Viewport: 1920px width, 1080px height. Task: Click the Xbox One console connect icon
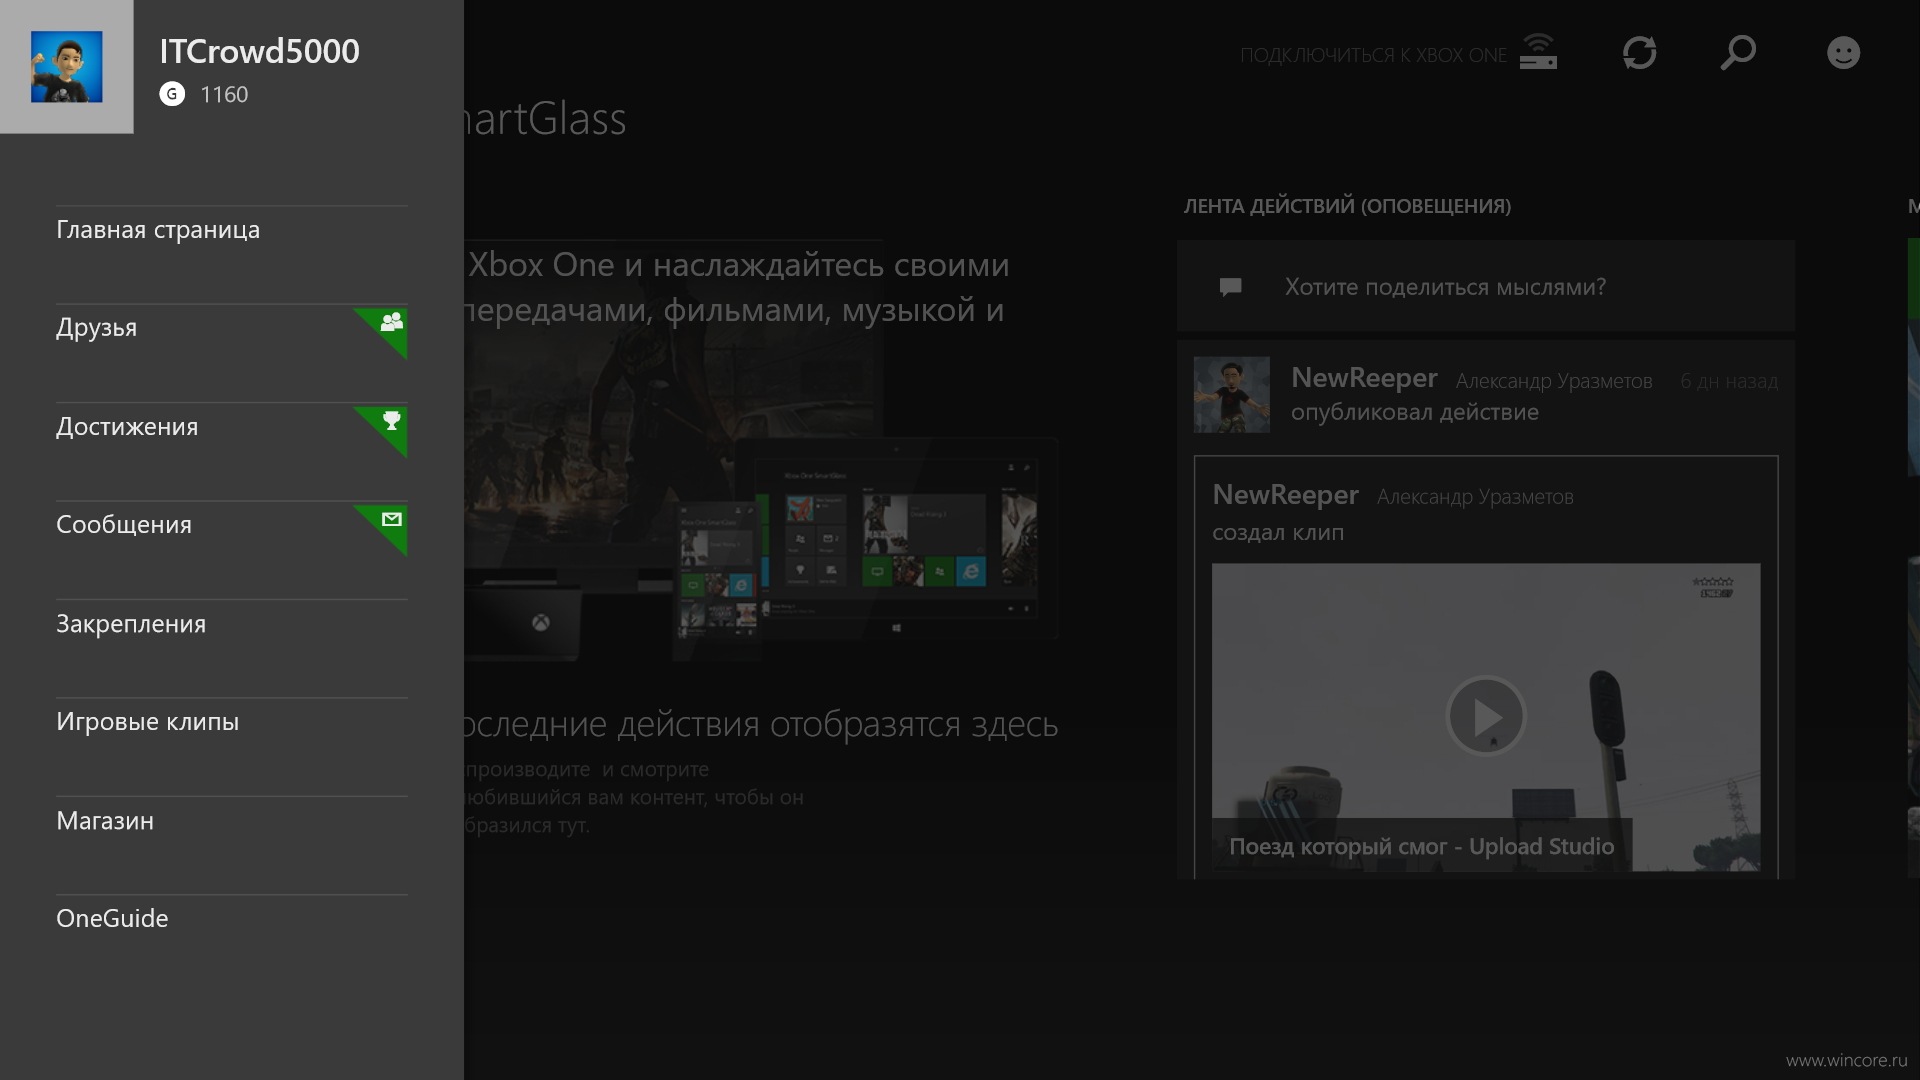(1538, 52)
